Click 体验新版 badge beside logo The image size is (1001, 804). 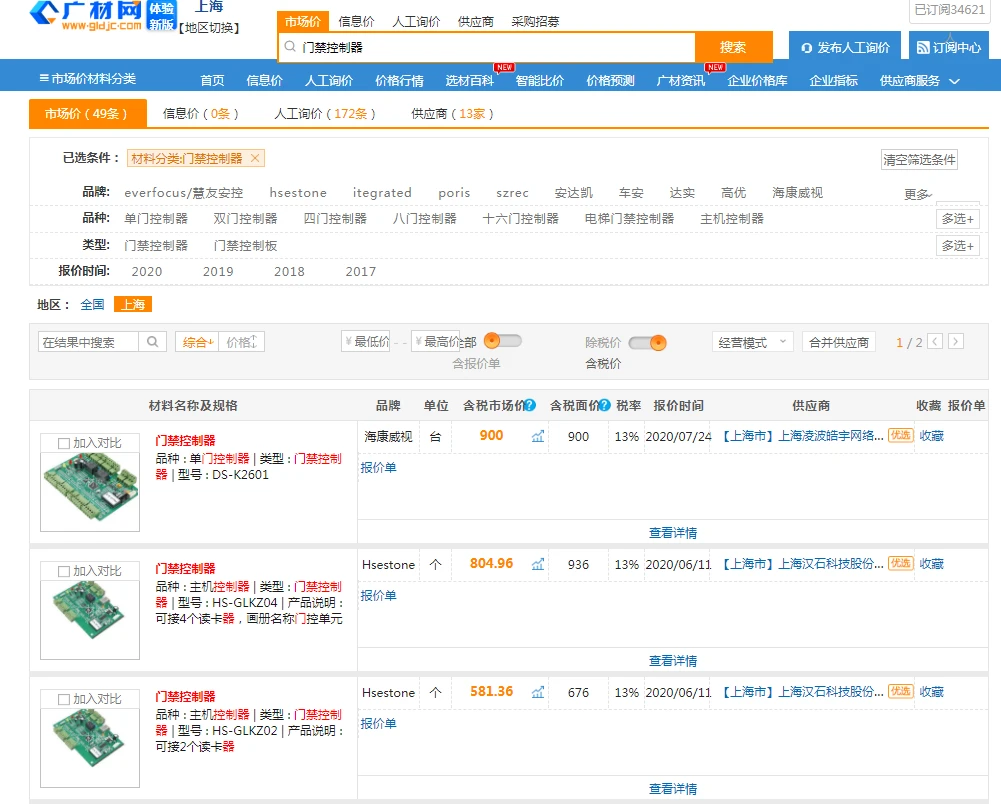pos(161,16)
